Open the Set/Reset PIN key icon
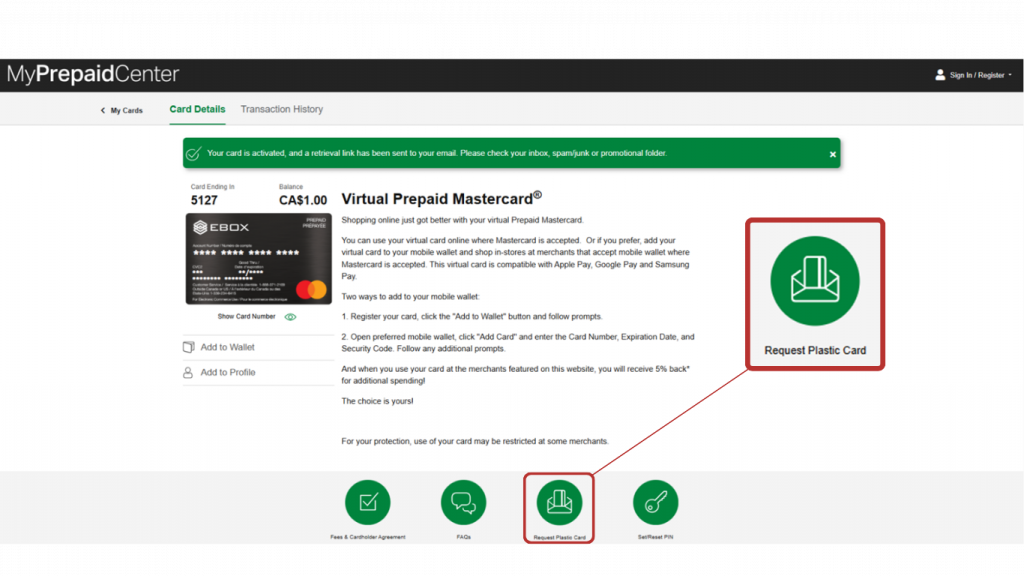Image resolution: width=1024 pixels, height=576 pixels. point(655,502)
